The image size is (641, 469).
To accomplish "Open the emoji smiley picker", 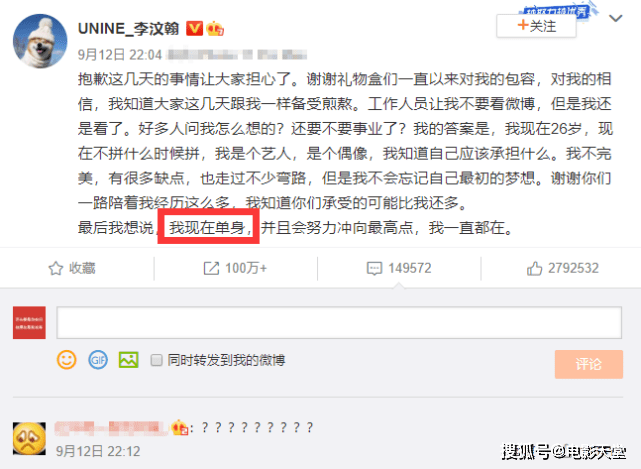I will [x=67, y=360].
